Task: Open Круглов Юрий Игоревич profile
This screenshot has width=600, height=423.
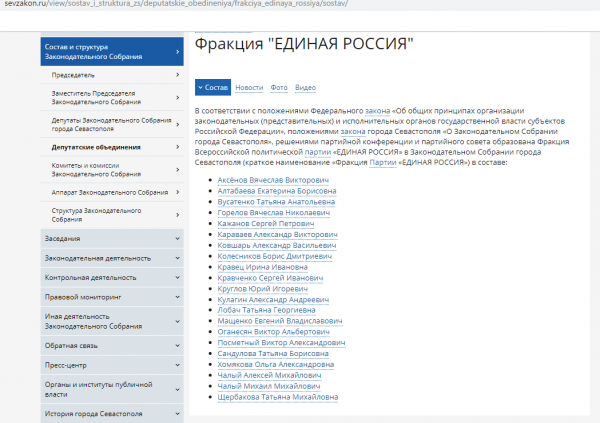Action: pyautogui.click(x=262, y=289)
